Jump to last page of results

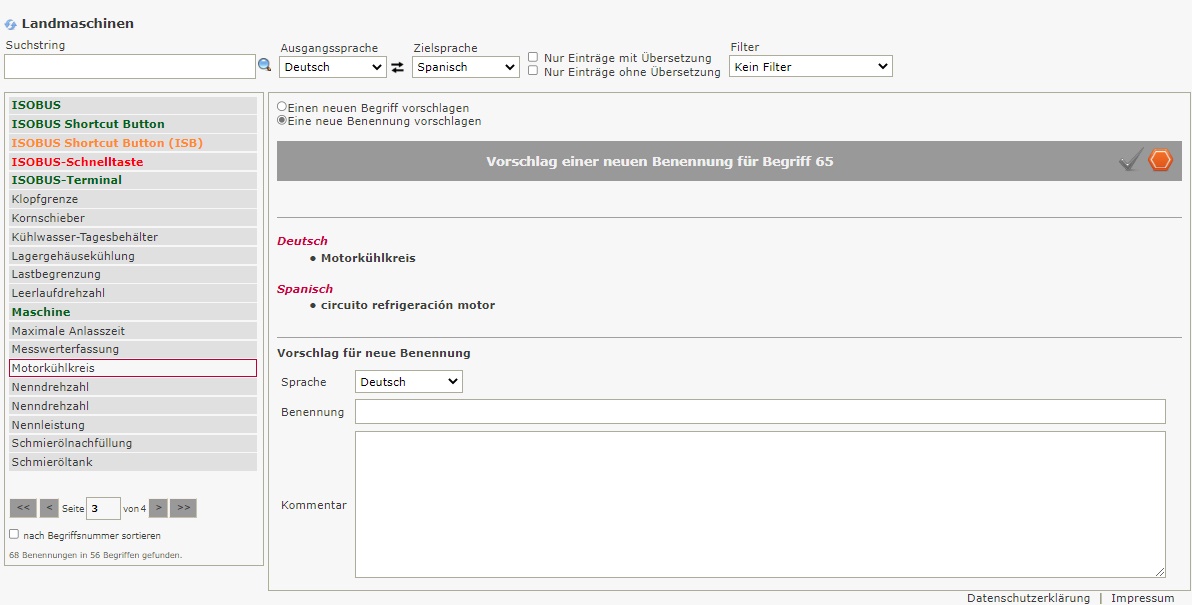183,508
